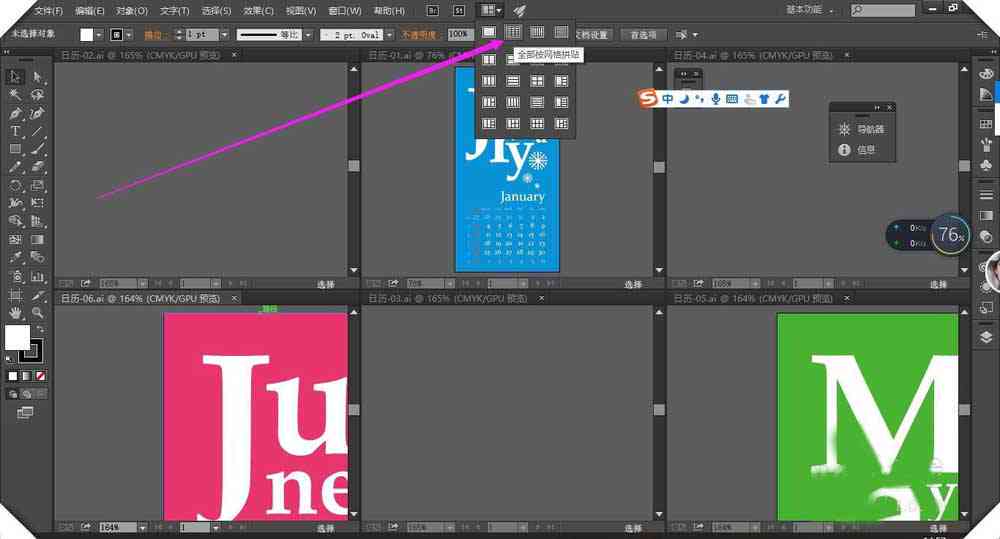
Task: Open the Color panel in right dock
Action: pos(986,74)
